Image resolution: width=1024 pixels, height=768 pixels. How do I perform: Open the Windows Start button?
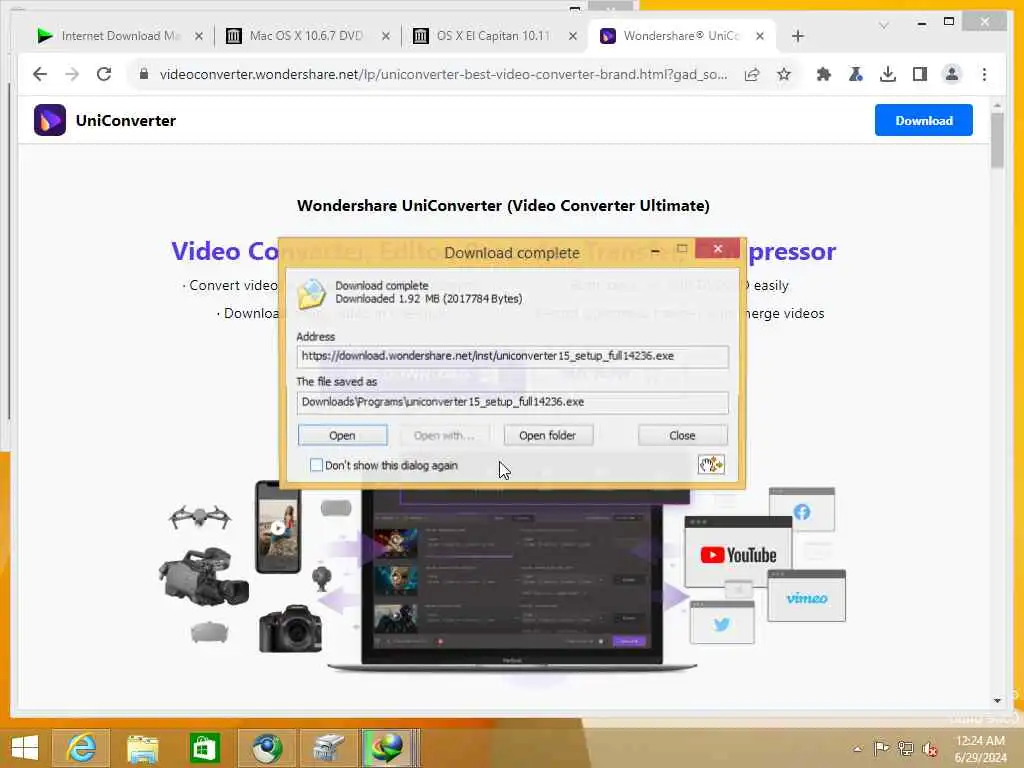point(25,748)
